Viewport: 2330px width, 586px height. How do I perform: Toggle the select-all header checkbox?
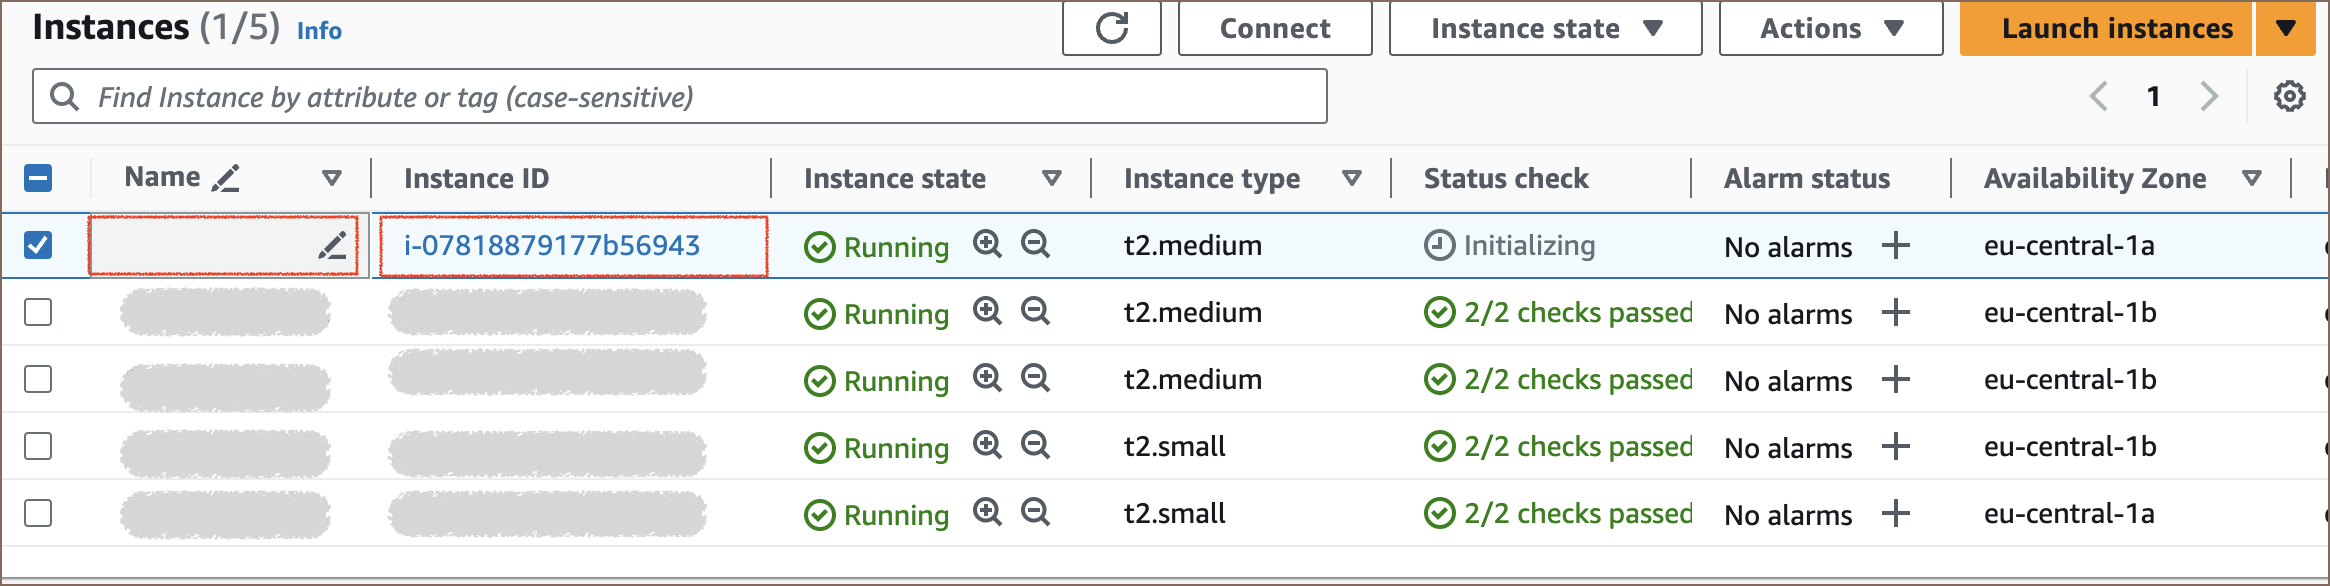pyautogui.click(x=38, y=178)
